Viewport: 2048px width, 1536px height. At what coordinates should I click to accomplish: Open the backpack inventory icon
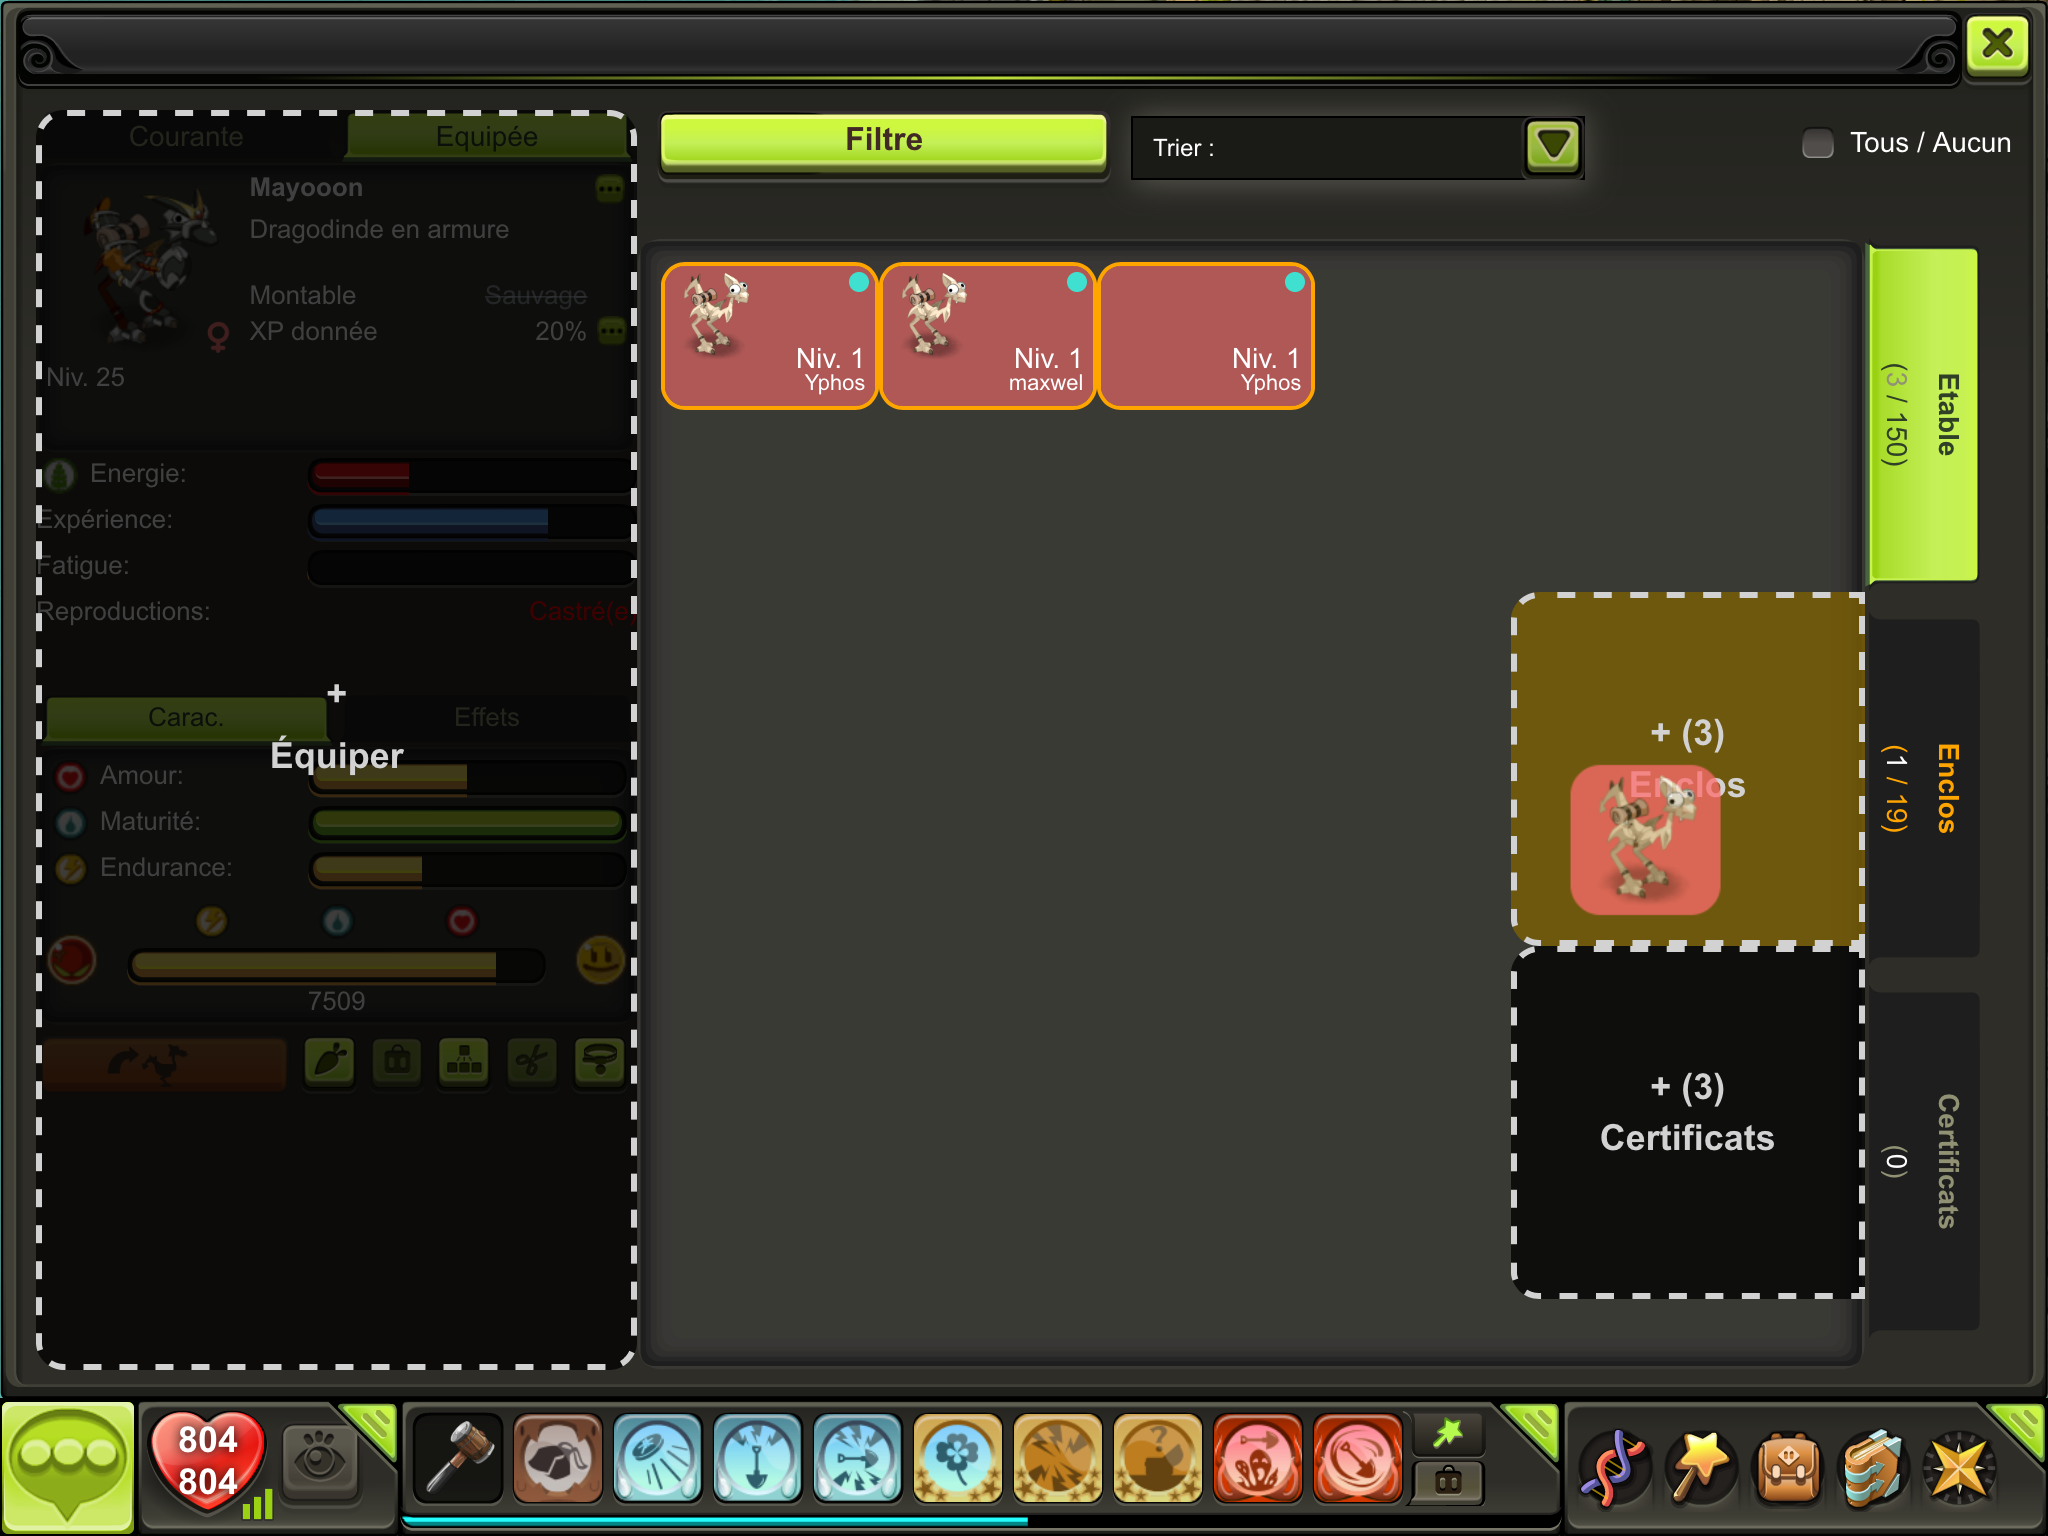(1788, 1468)
